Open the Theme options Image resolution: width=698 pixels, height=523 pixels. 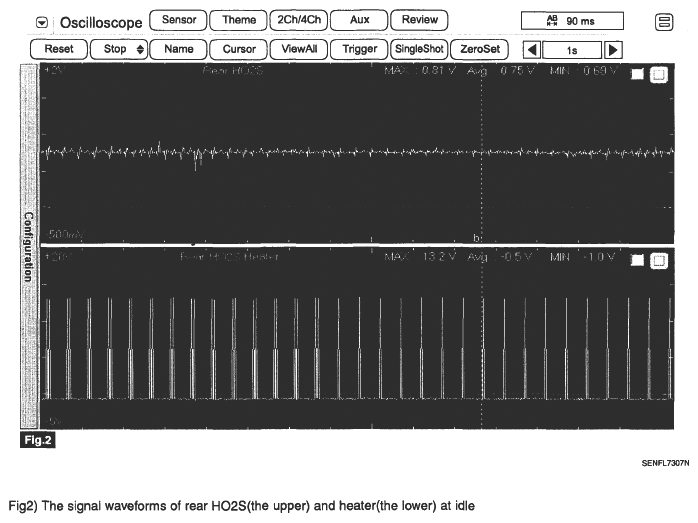(x=238, y=20)
